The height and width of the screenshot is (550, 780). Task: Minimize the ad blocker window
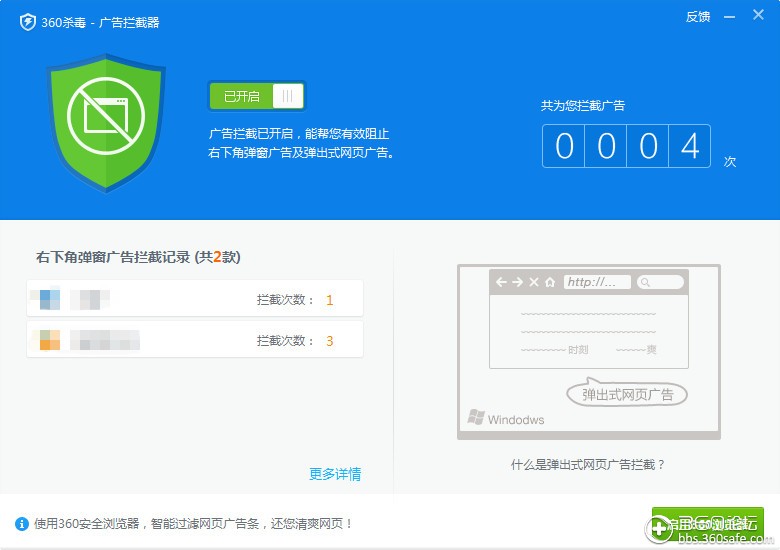point(732,17)
